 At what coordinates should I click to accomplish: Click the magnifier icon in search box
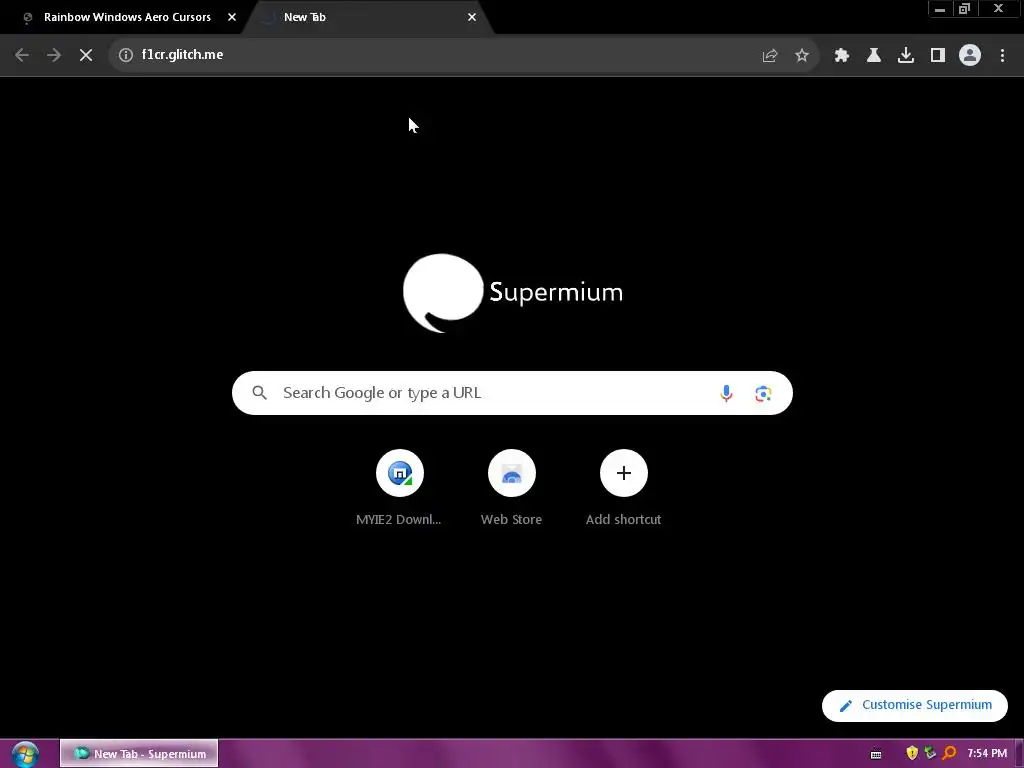coord(260,393)
